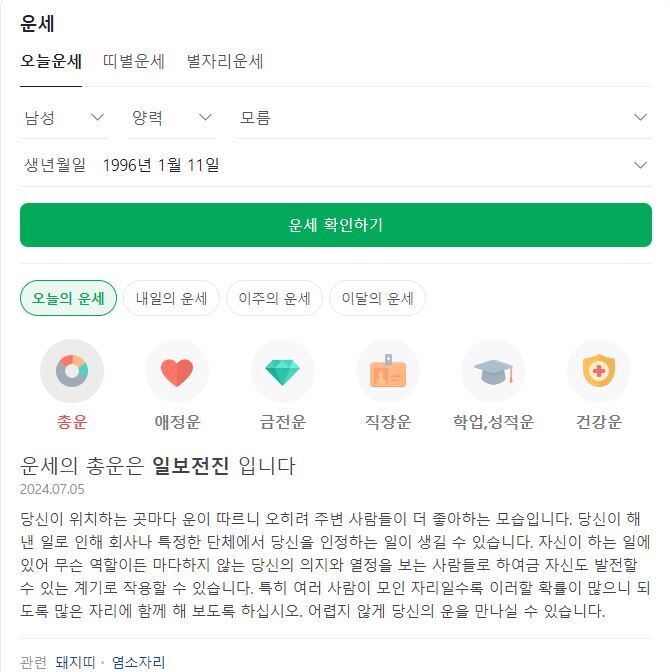Screen dimensions: 670x672
Task: Follow the 돼지띠 related link
Action: point(75,663)
